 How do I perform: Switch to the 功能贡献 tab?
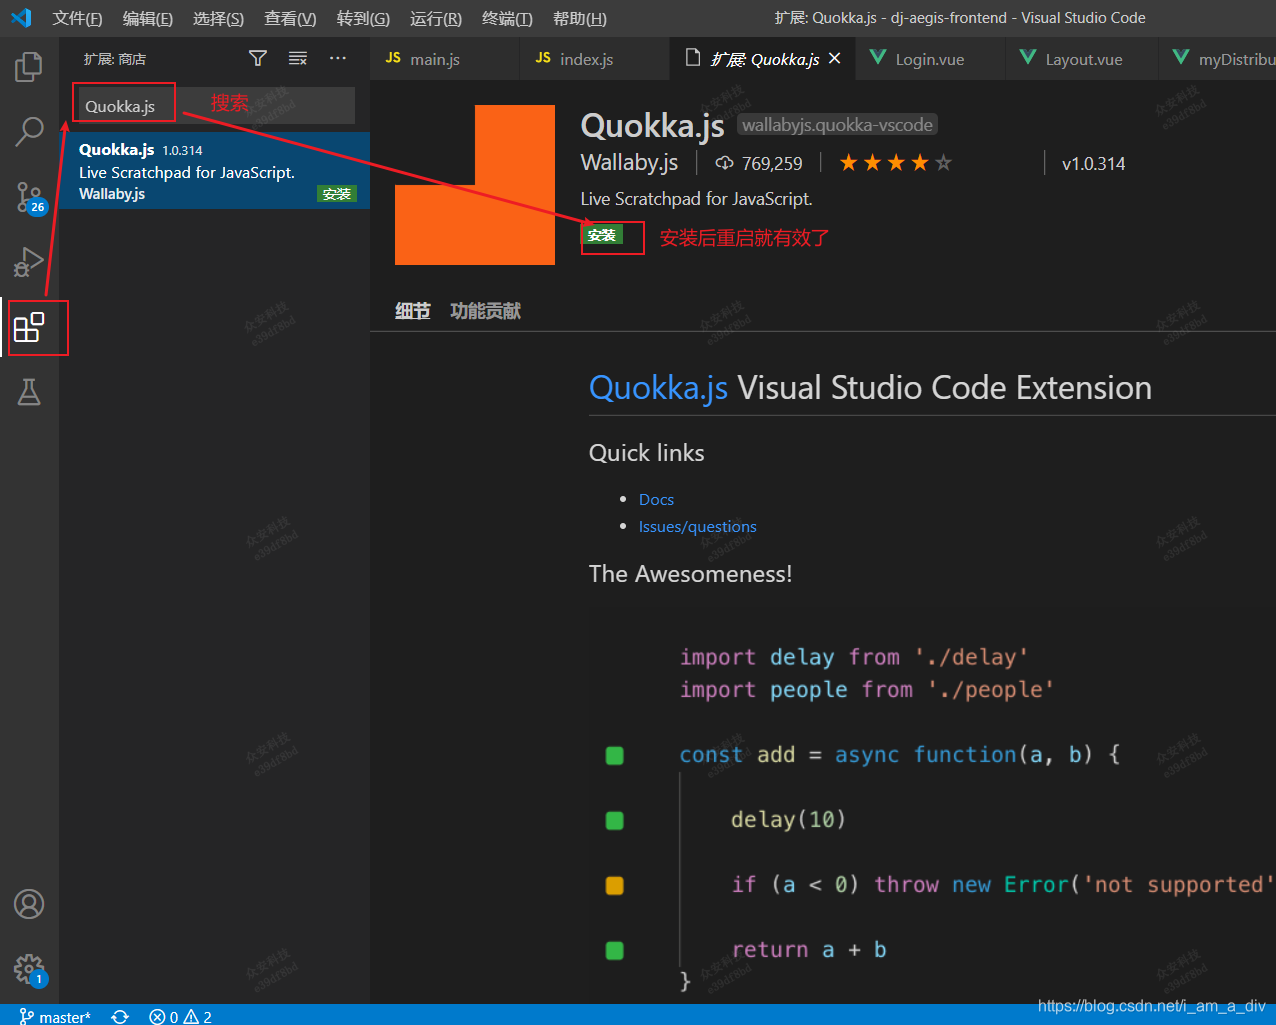pyautogui.click(x=485, y=311)
